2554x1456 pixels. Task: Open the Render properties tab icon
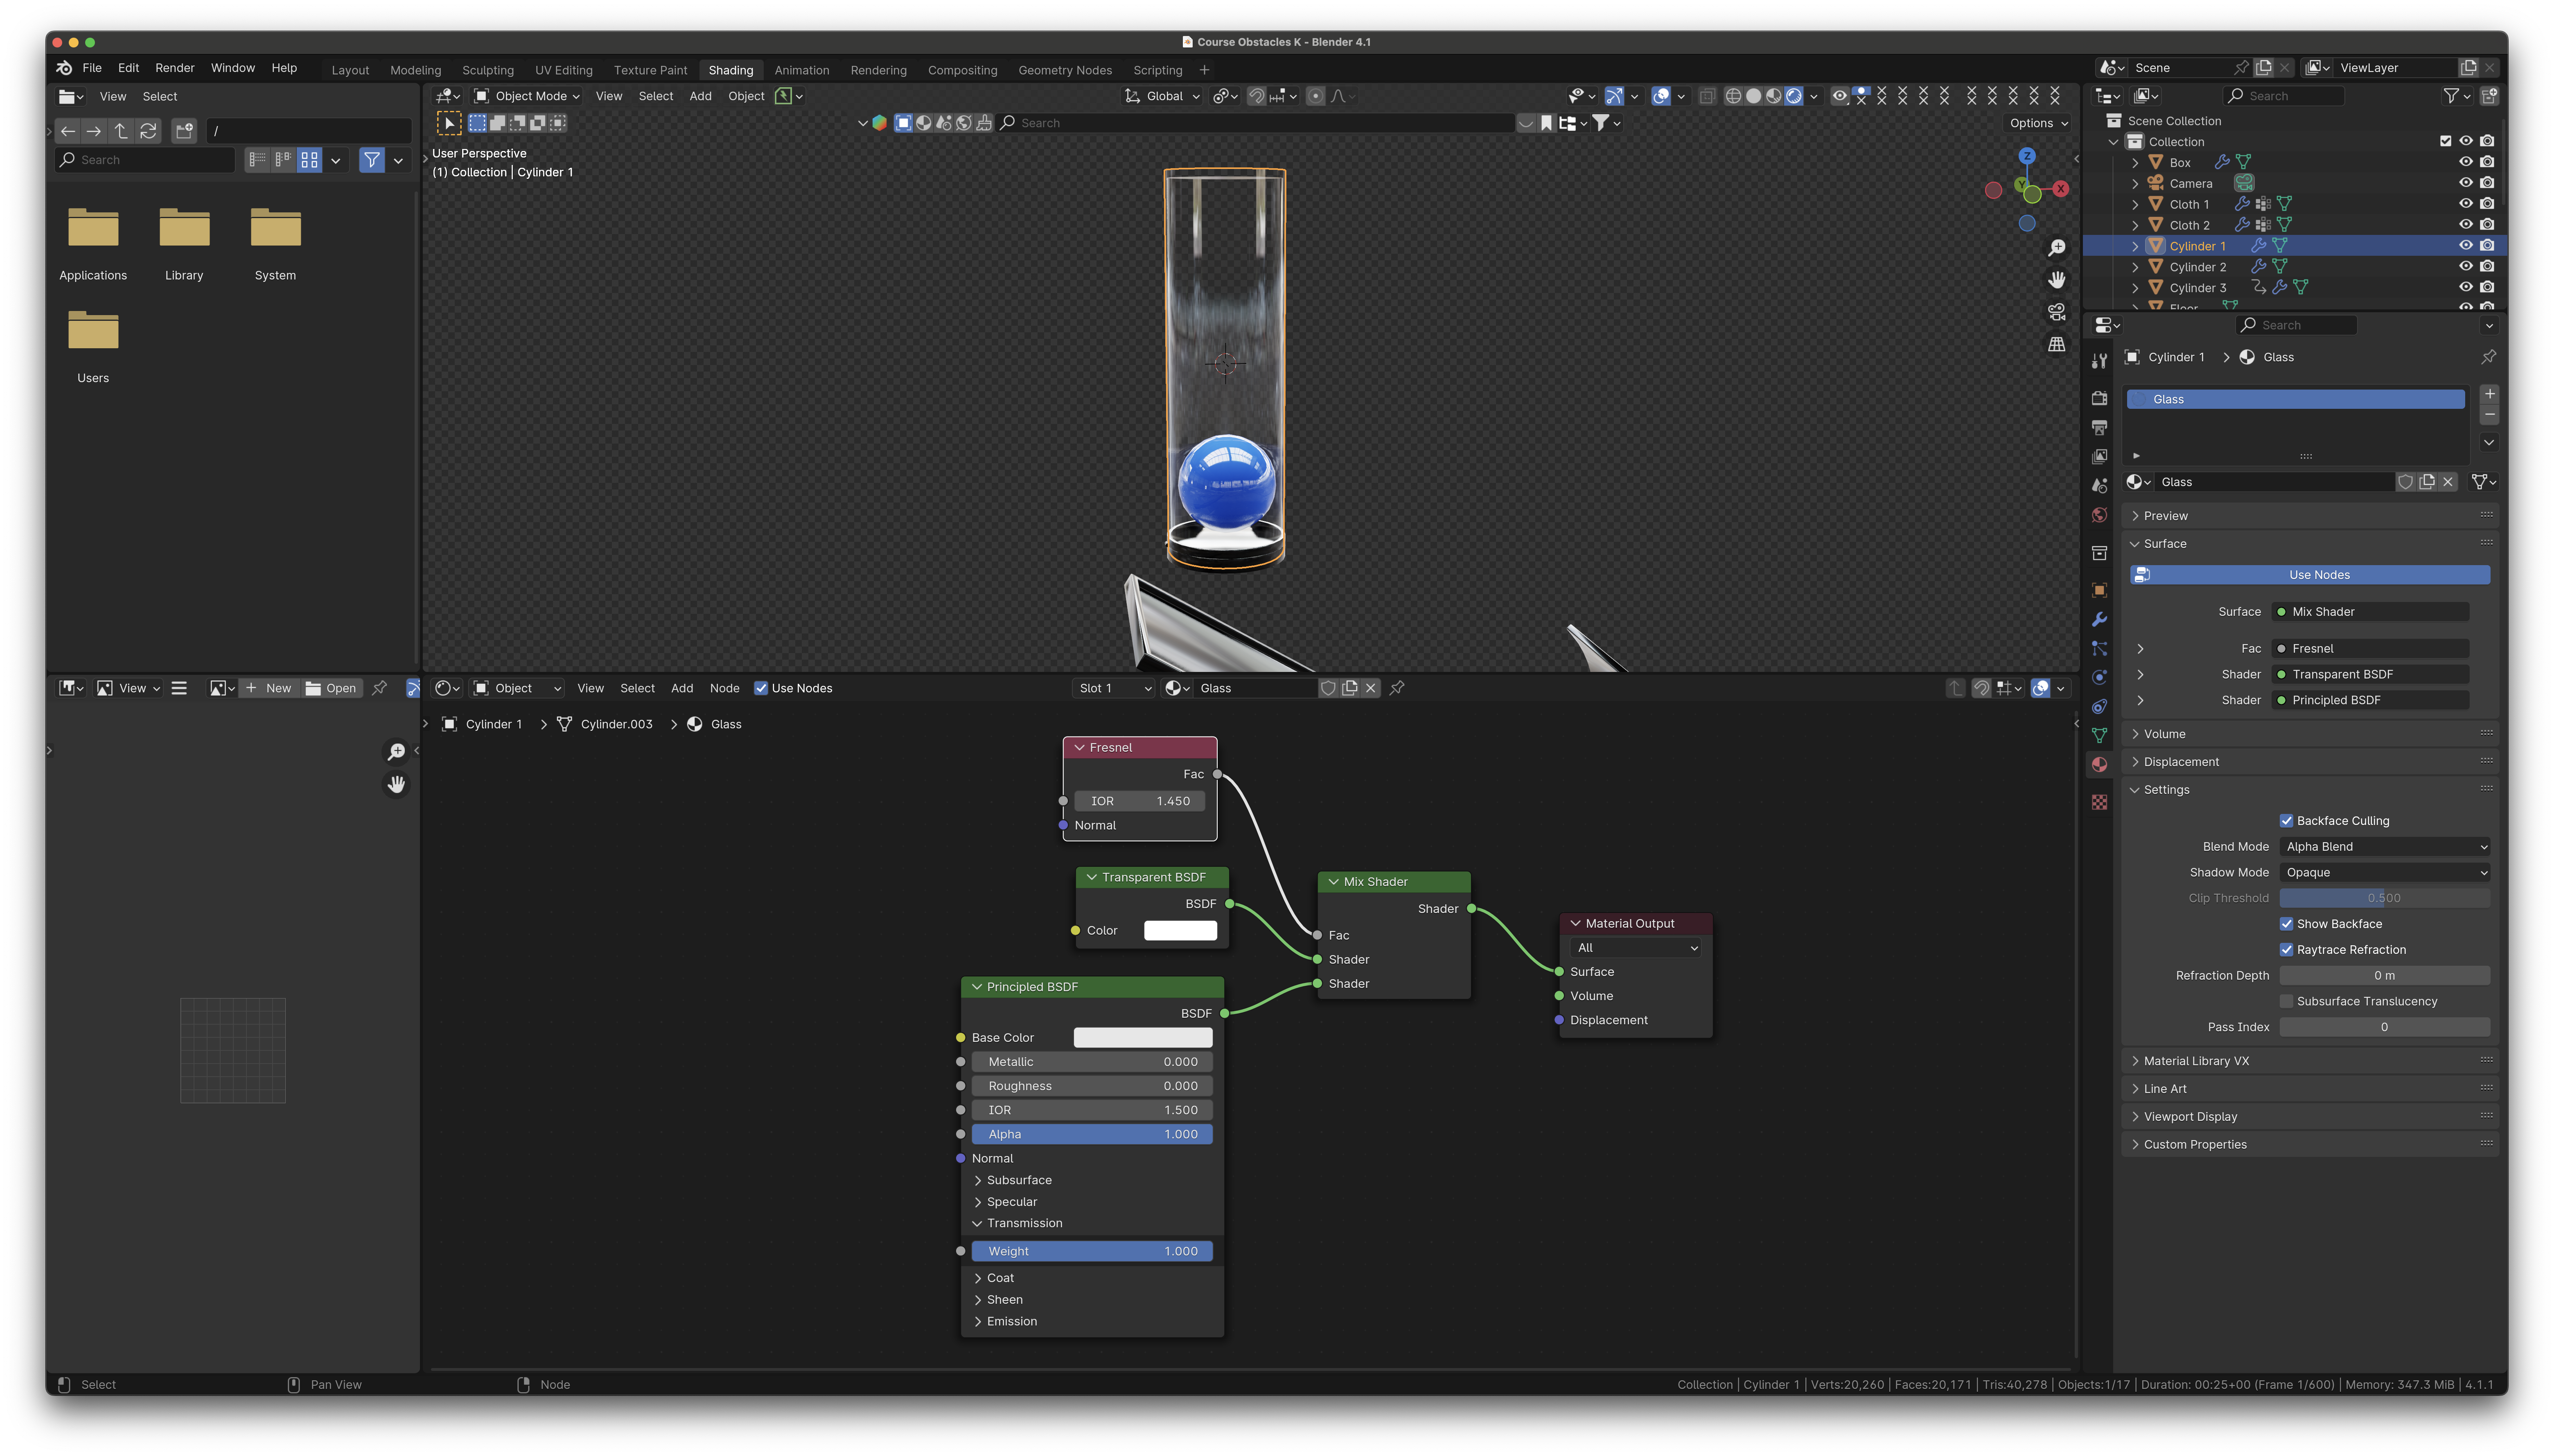point(2099,398)
